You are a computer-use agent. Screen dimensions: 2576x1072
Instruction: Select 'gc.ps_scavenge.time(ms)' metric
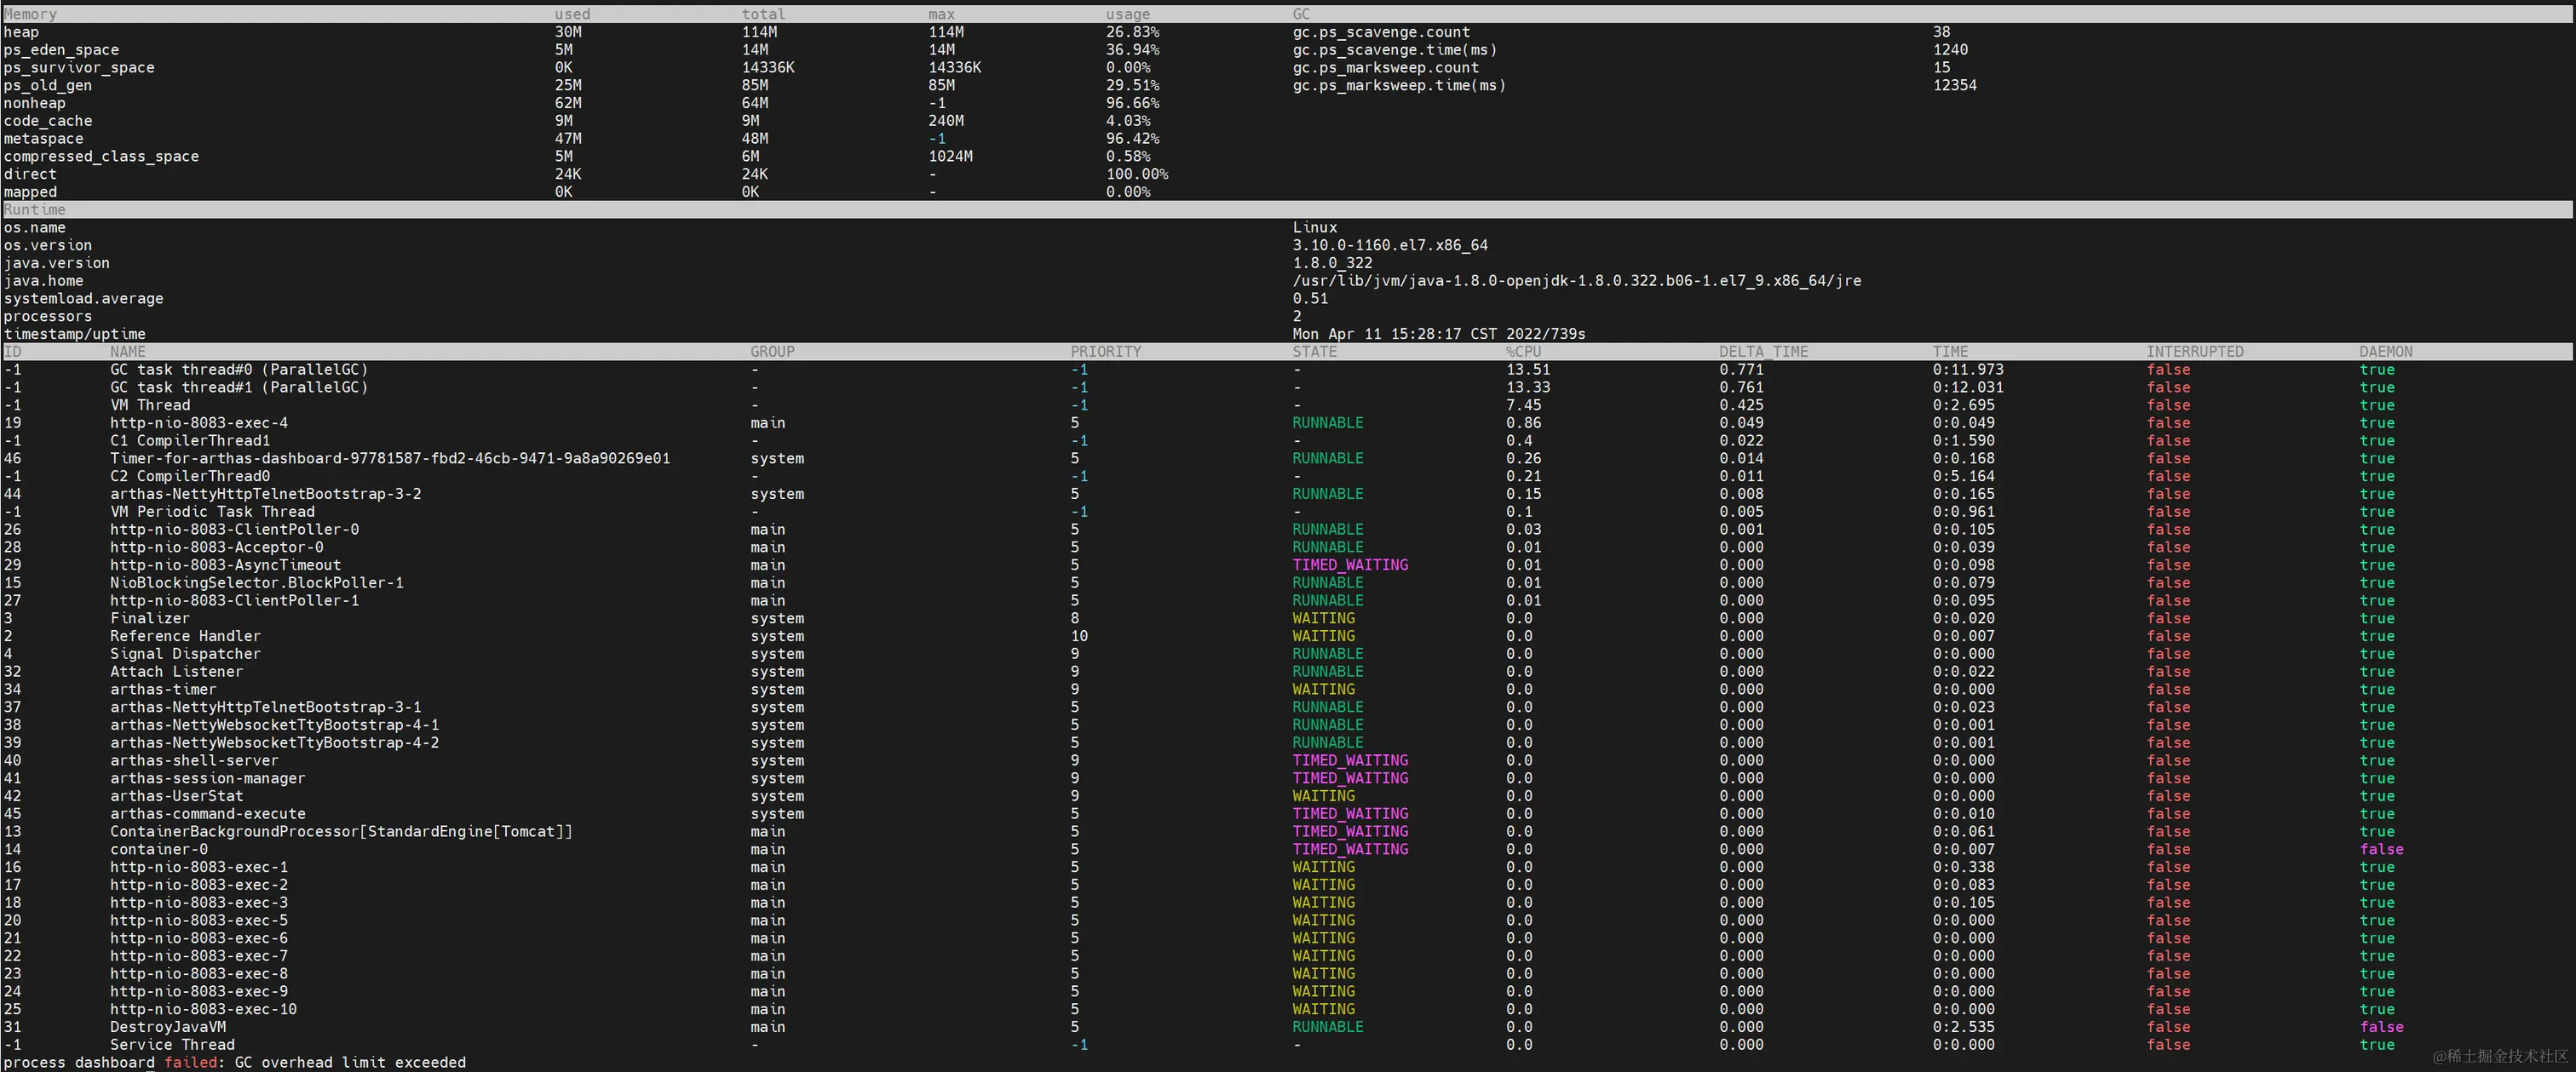[x=1394, y=50]
